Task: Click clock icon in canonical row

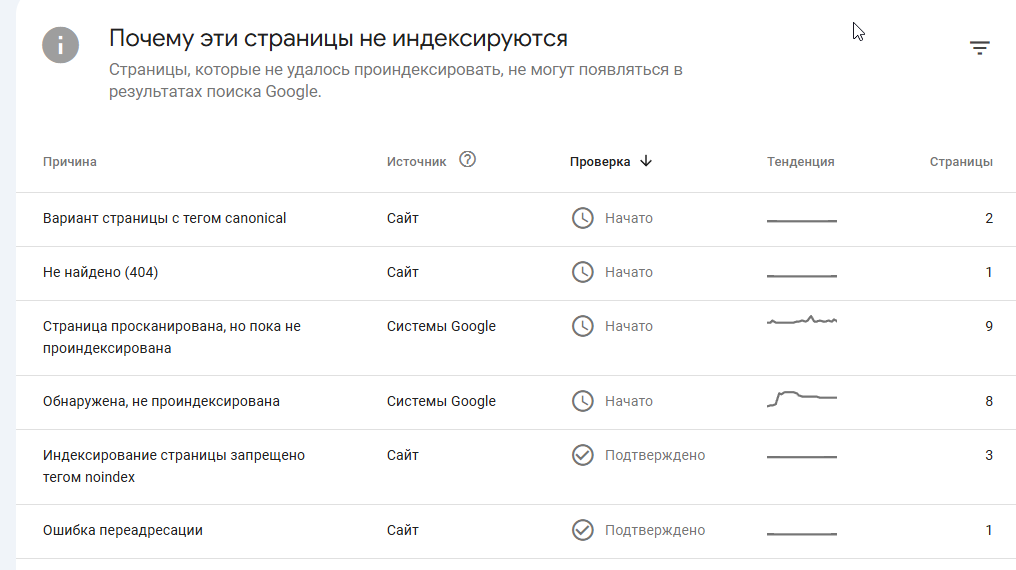Action: pos(582,218)
